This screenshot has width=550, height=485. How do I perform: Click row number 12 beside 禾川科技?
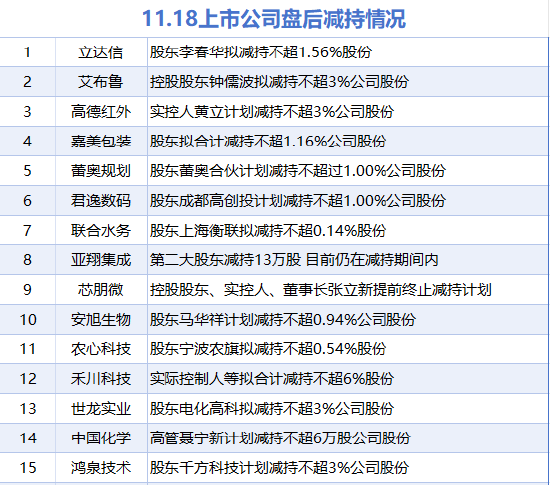click(x=28, y=379)
